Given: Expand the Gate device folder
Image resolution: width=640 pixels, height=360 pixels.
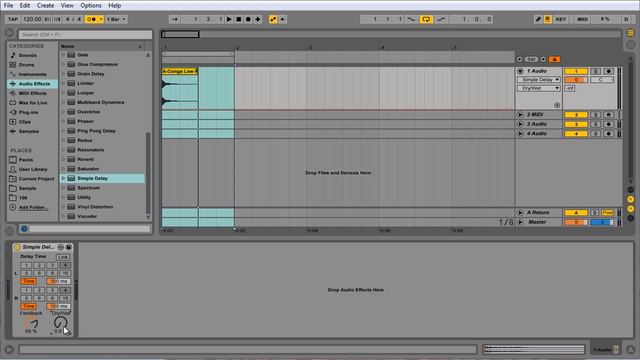Looking at the screenshot, I should (x=63, y=55).
